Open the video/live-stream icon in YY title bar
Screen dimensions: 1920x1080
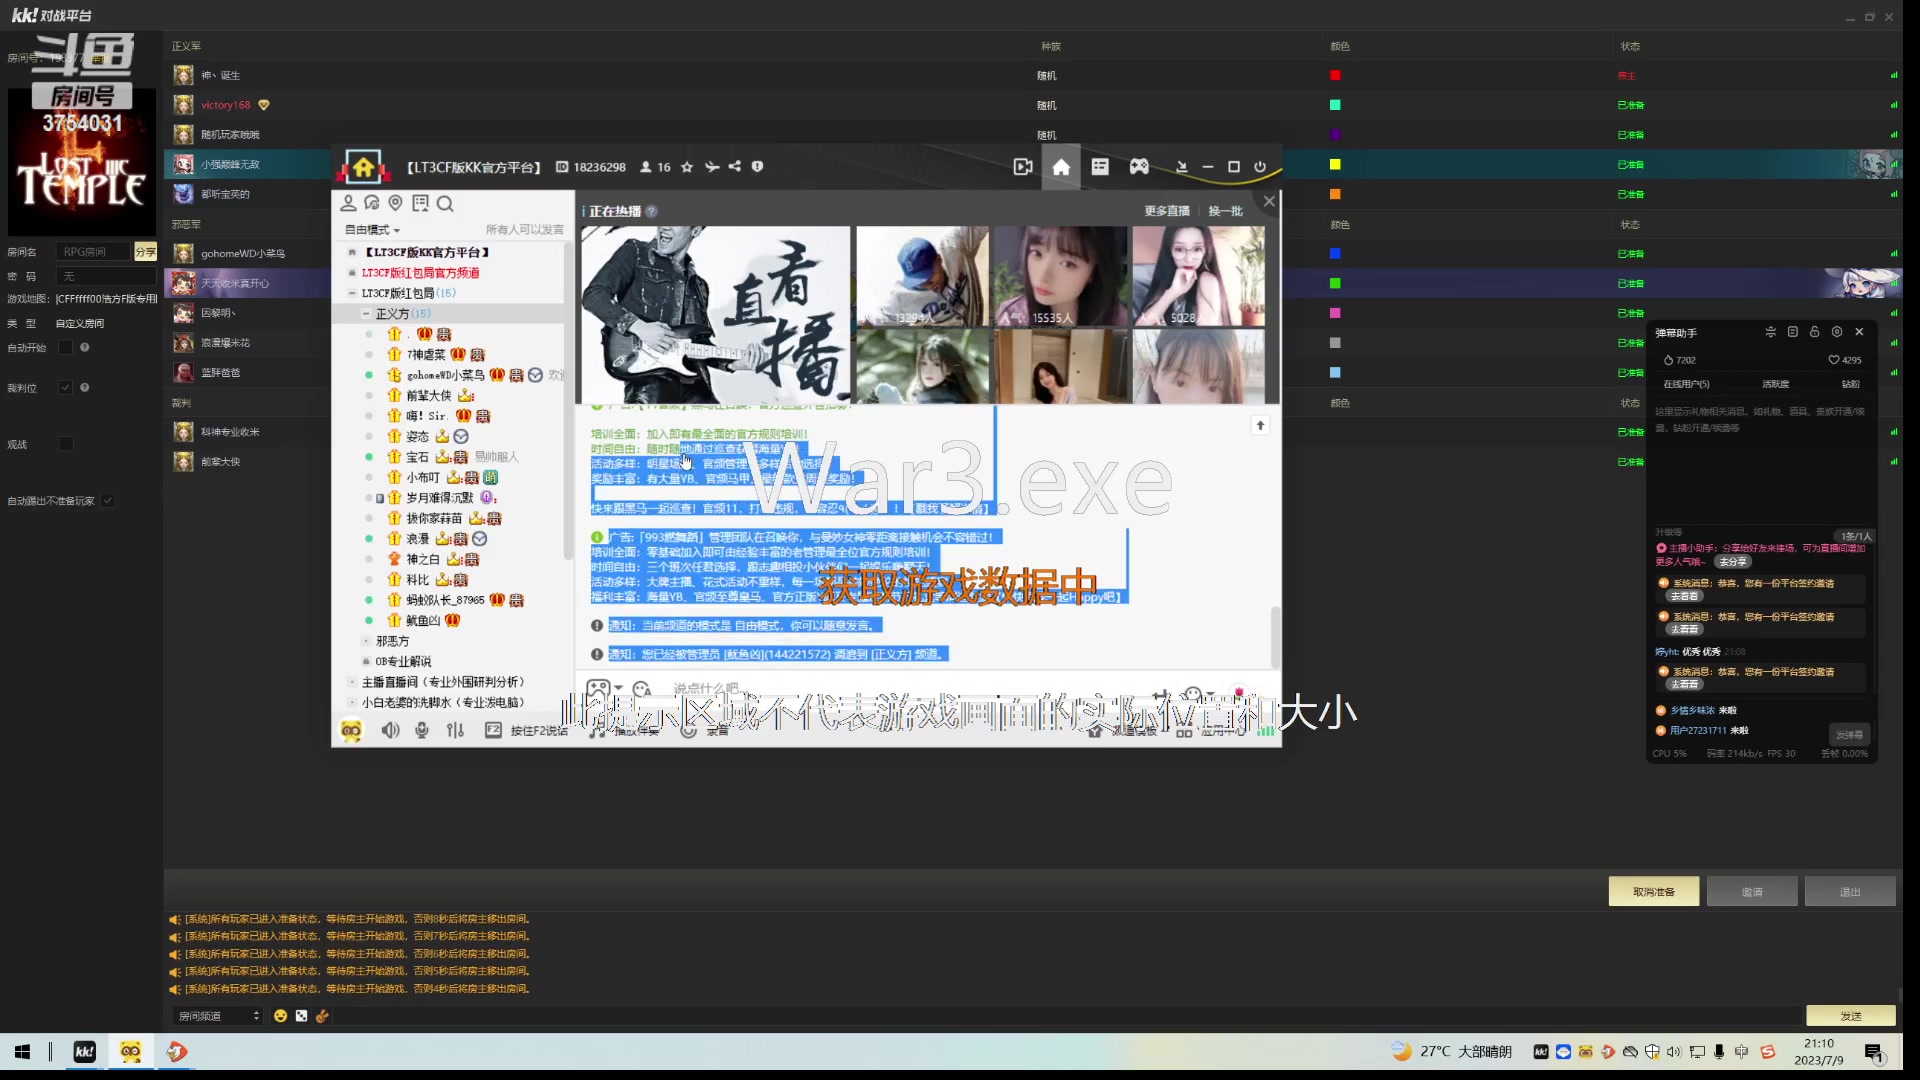click(1022, 167)
